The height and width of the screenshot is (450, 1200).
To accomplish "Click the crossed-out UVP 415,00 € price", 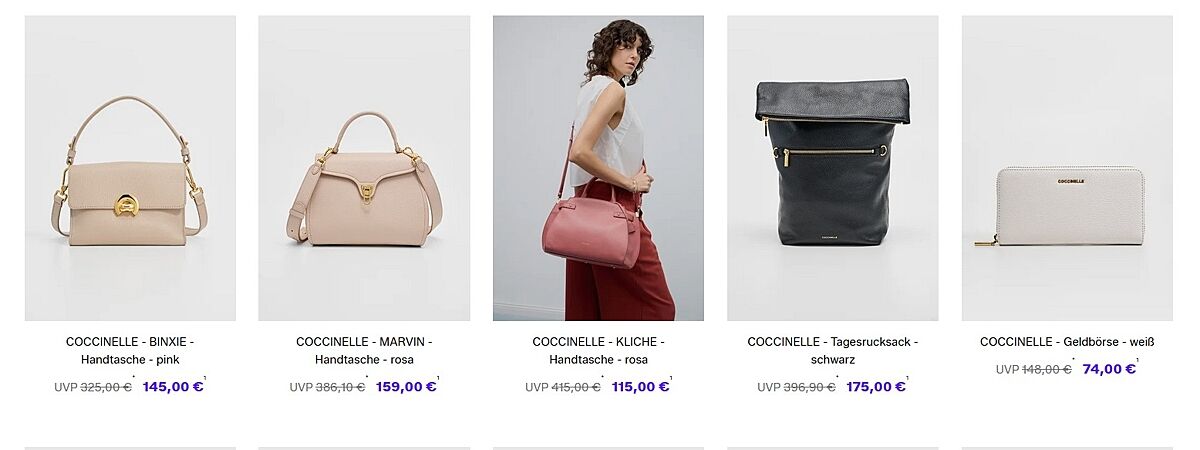I will click(x=563, y=387).
